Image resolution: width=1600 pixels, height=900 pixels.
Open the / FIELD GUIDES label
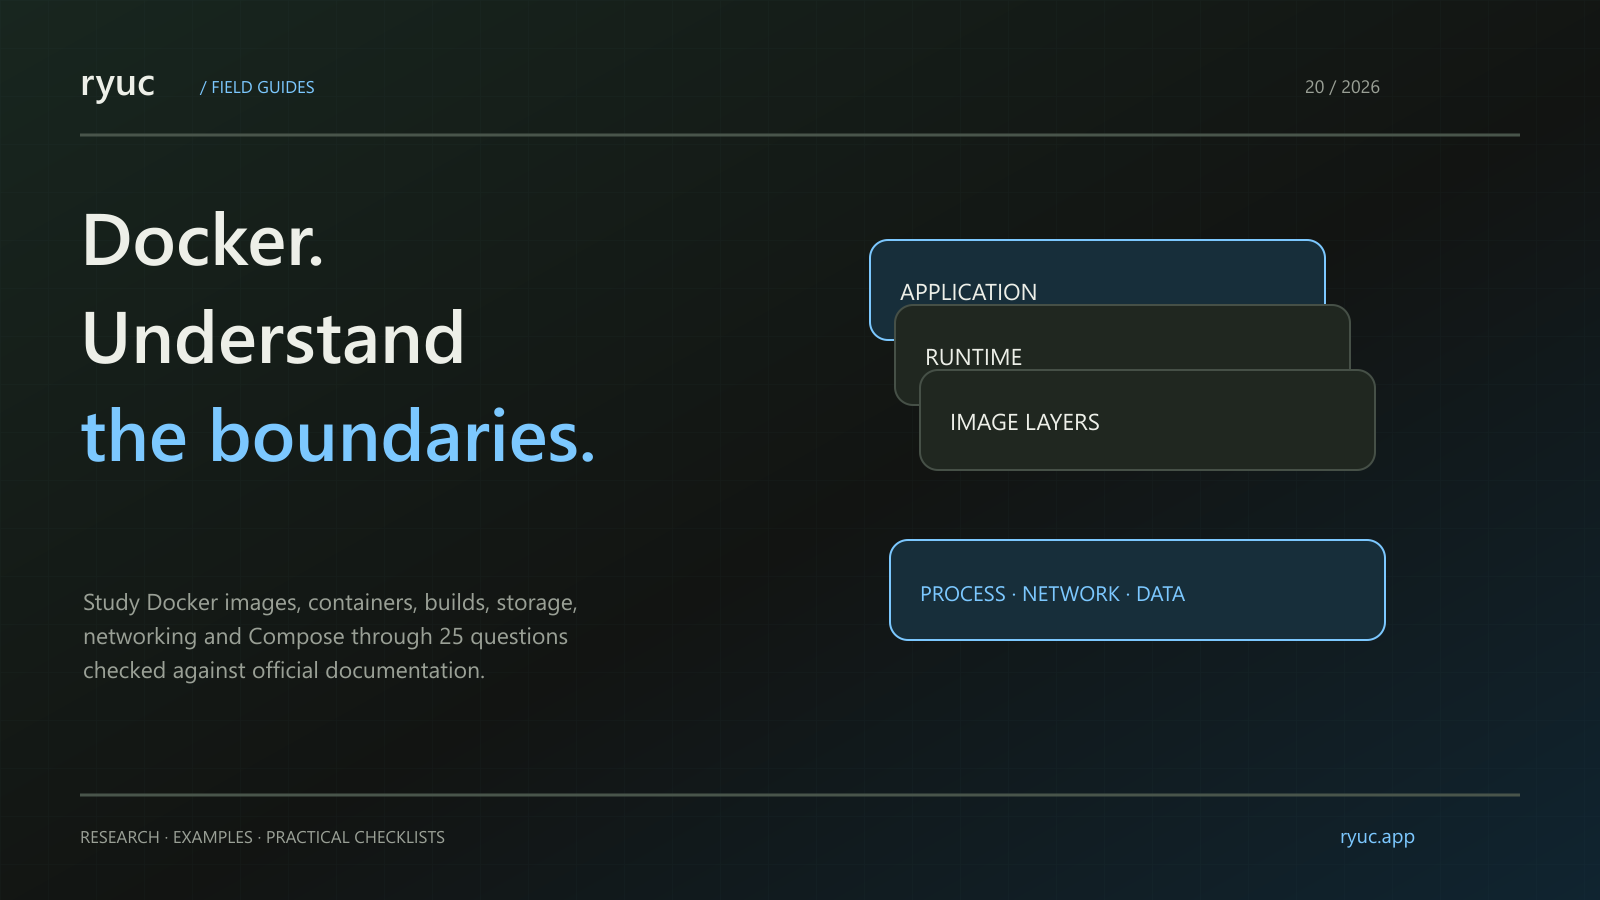[x=257, y=87]
